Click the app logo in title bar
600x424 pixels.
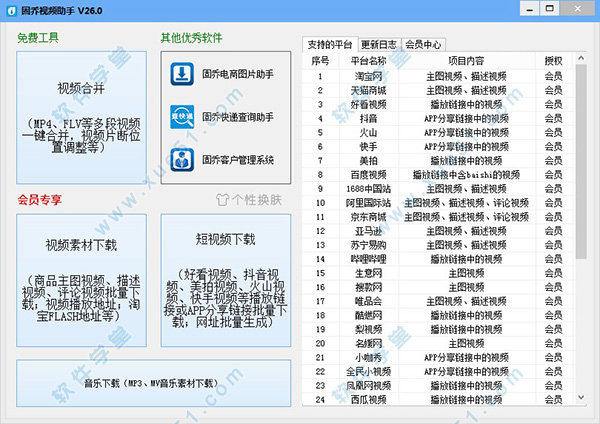(x=11, y=11)
